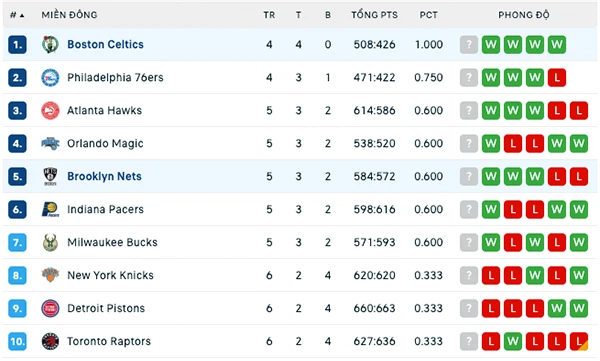Click the Detroit Pistons team name
This screenshot has width=600, height=361.
106,308
